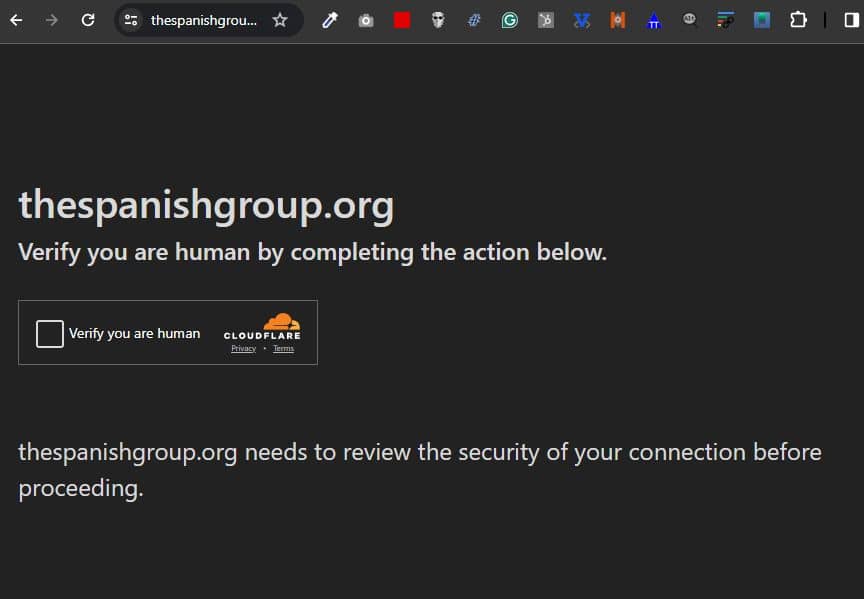Open the blue V-shaped extension icon

[581, 20]
